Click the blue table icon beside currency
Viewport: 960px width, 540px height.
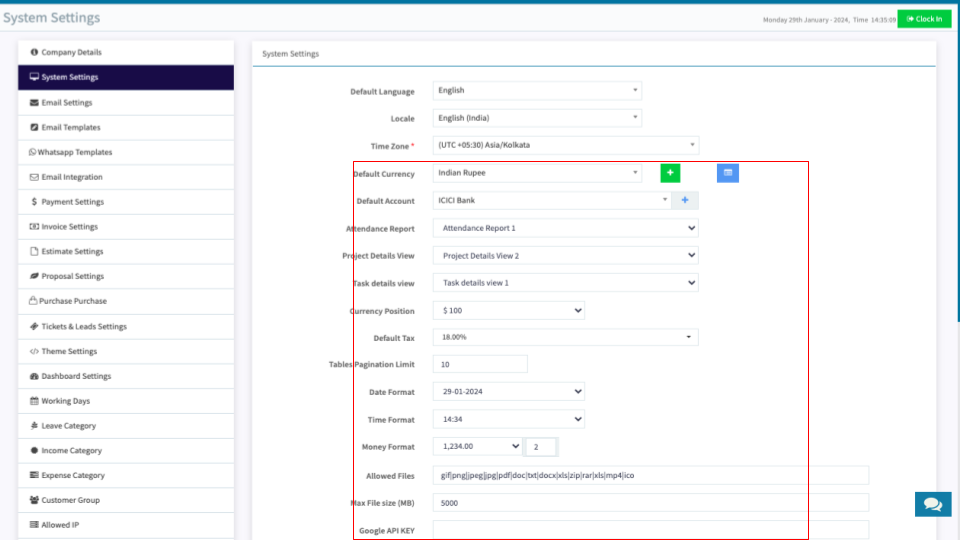click(728, 173)
